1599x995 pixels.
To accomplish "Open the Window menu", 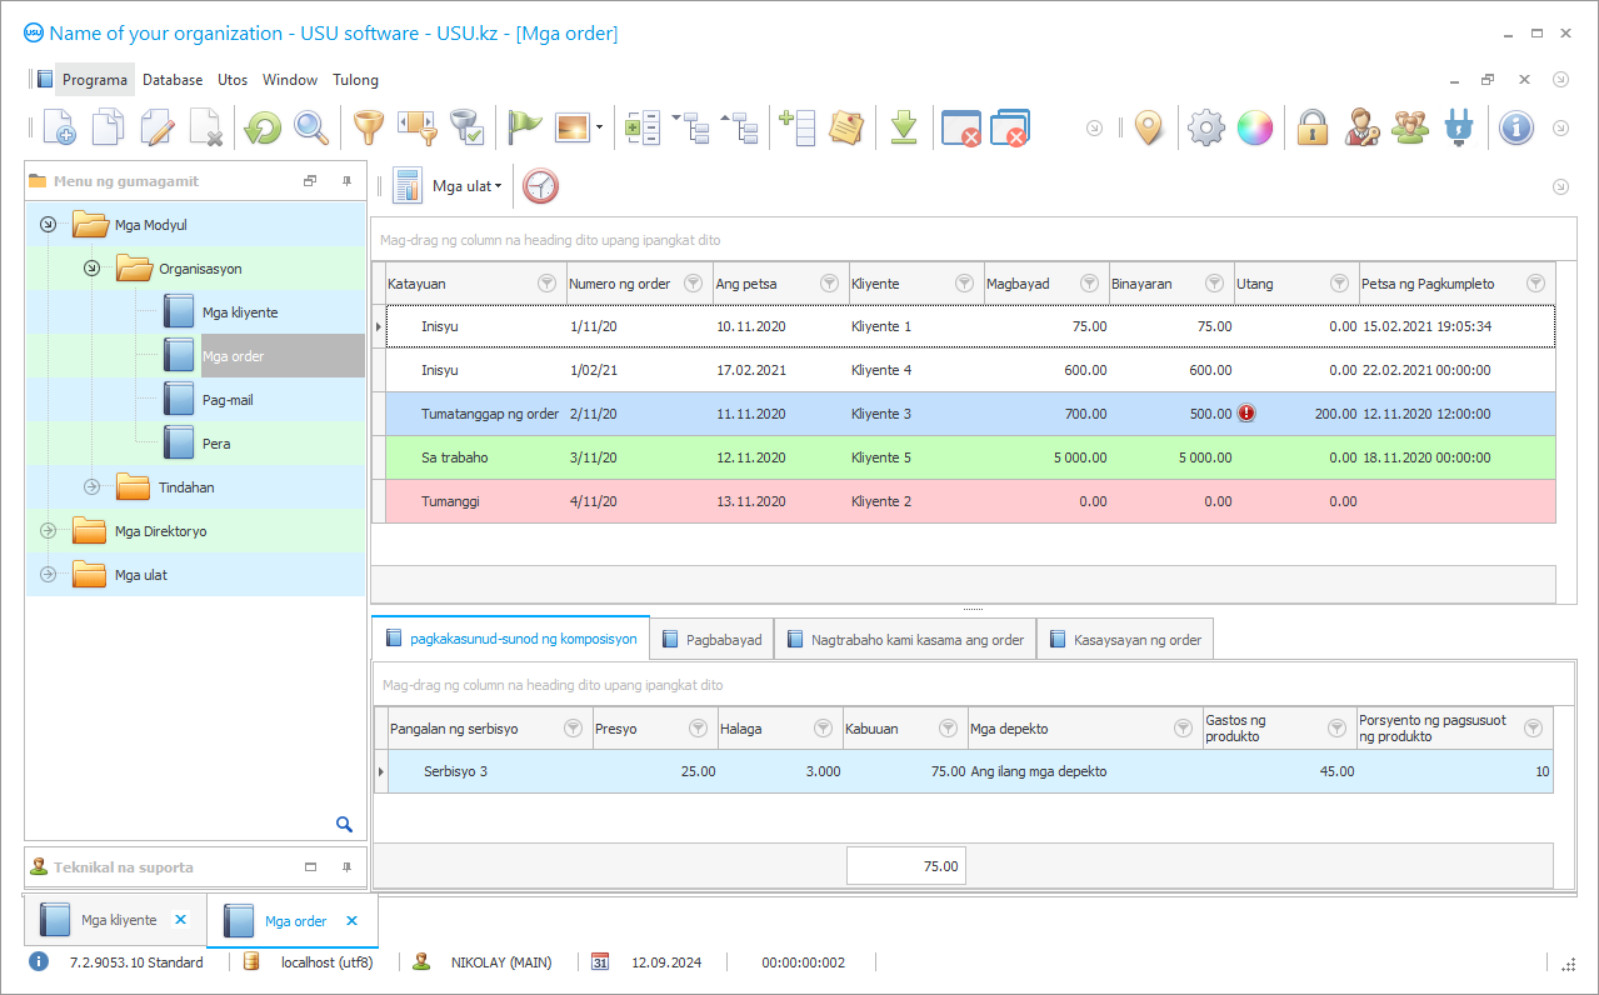I will tap(290, 80).
